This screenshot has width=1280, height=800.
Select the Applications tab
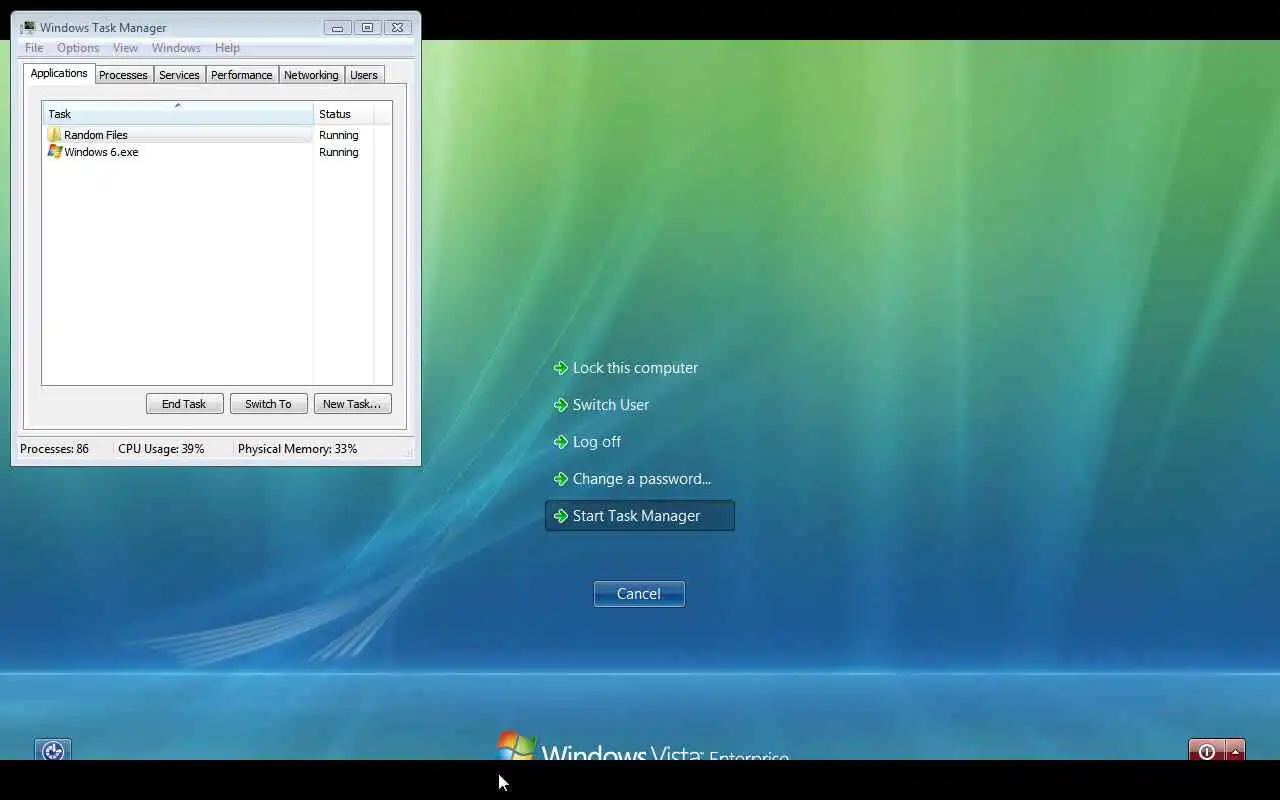59,73
